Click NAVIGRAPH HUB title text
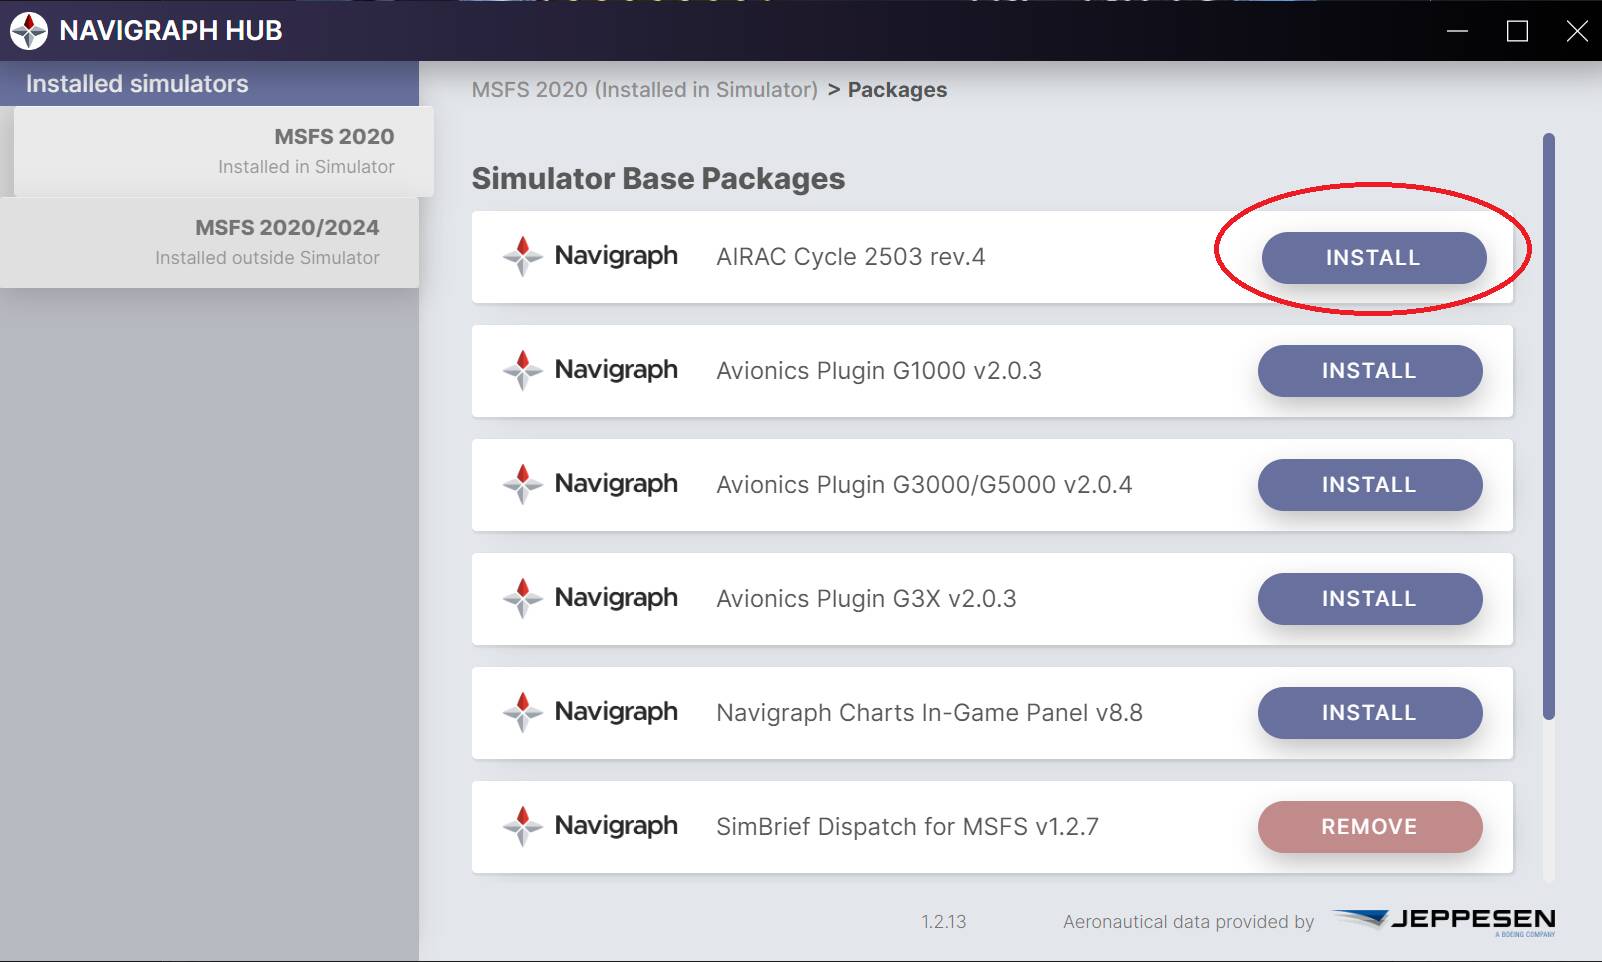The image size is (1602, 962). pos(171,31)
